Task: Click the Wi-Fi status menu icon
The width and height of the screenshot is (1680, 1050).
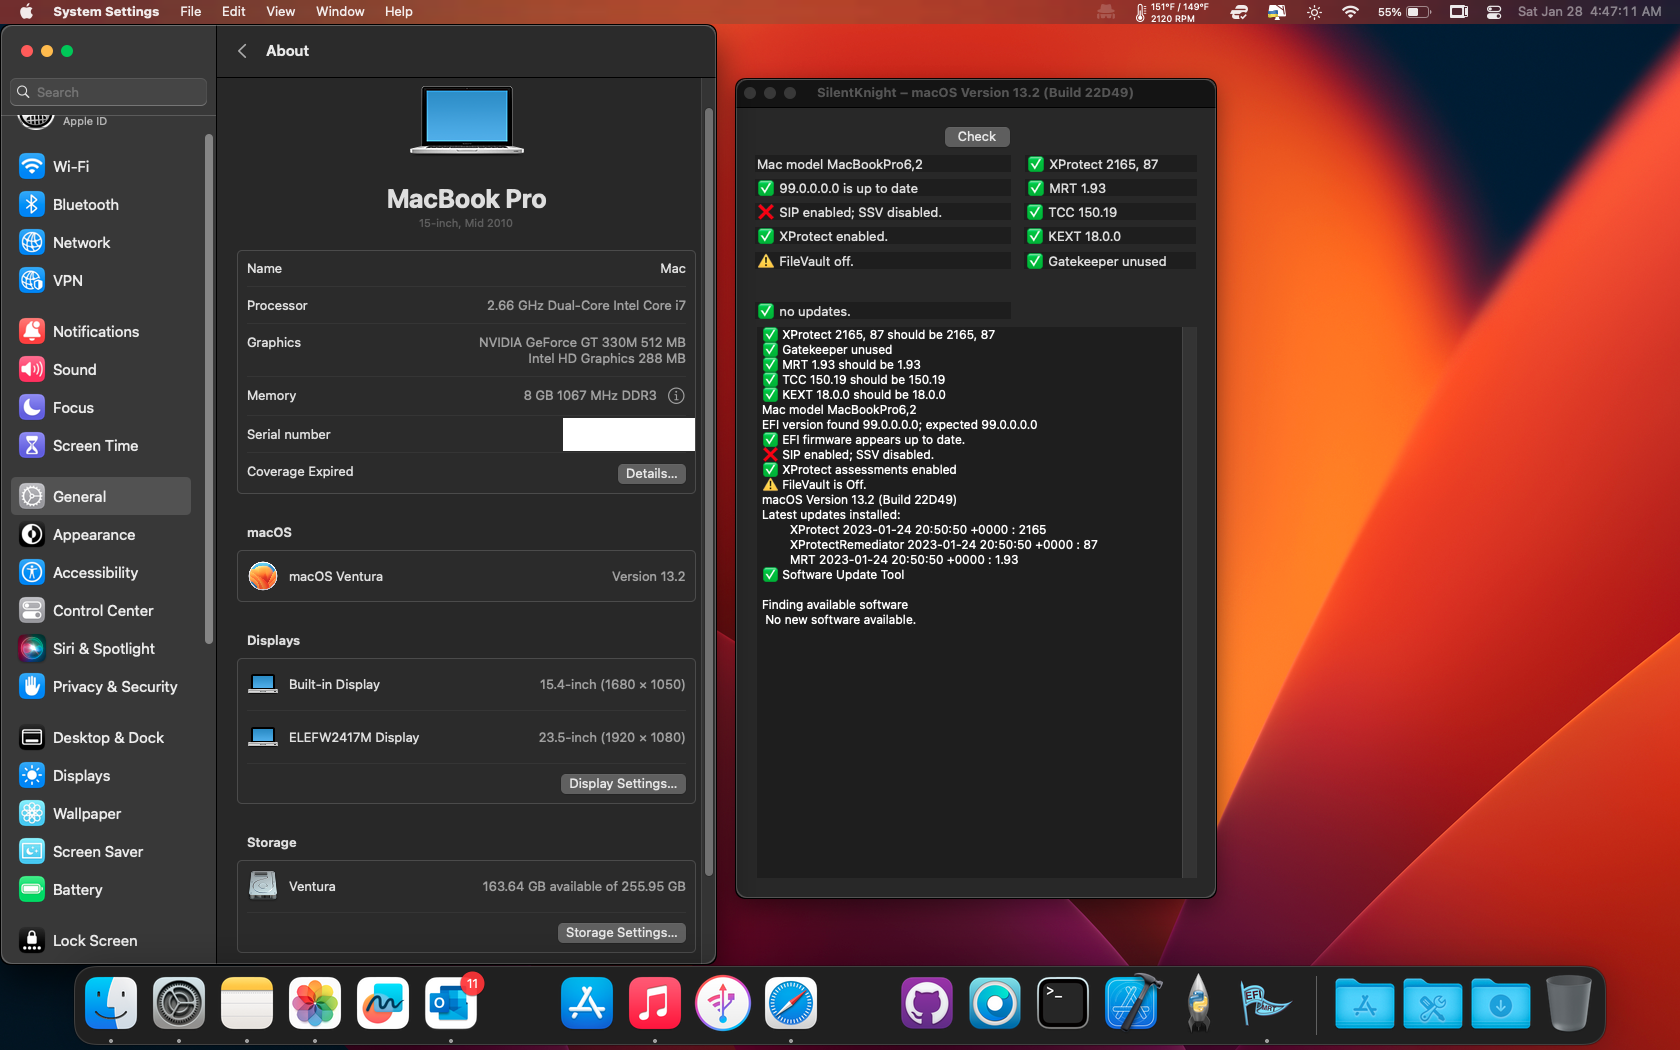Action: click(x=1350, y=12)
